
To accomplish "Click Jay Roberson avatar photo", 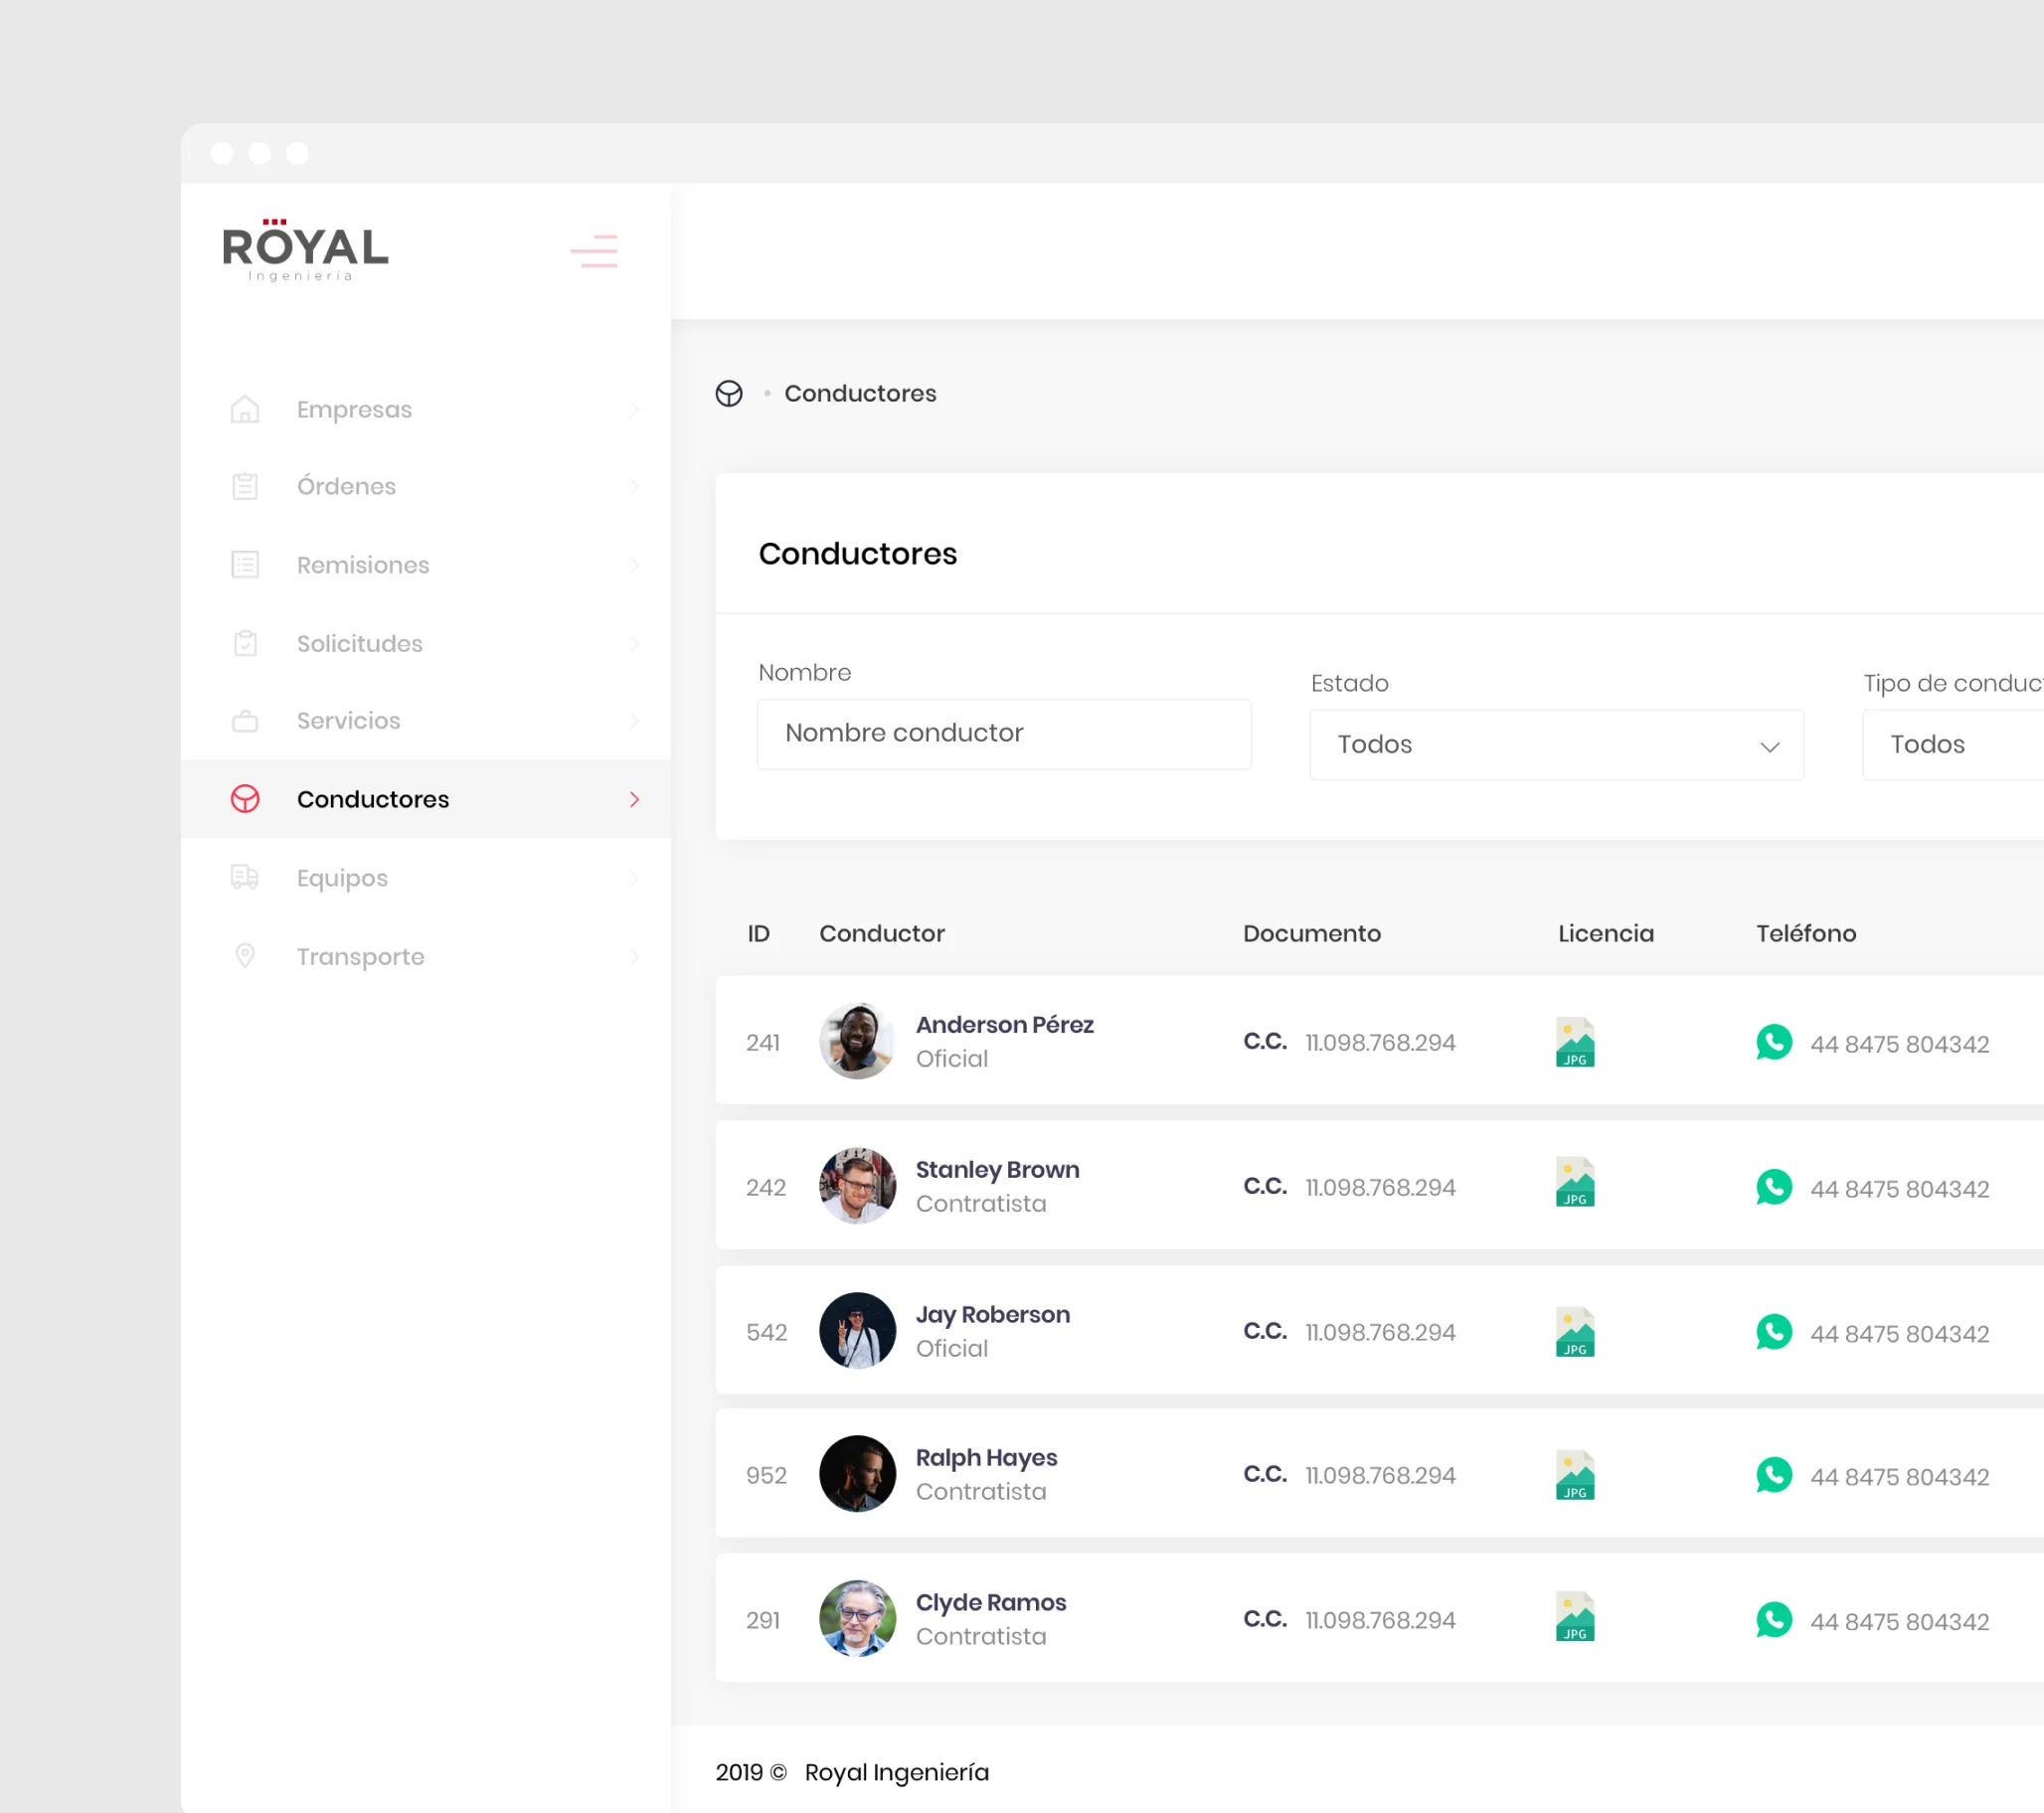I will pos(857,1331).
